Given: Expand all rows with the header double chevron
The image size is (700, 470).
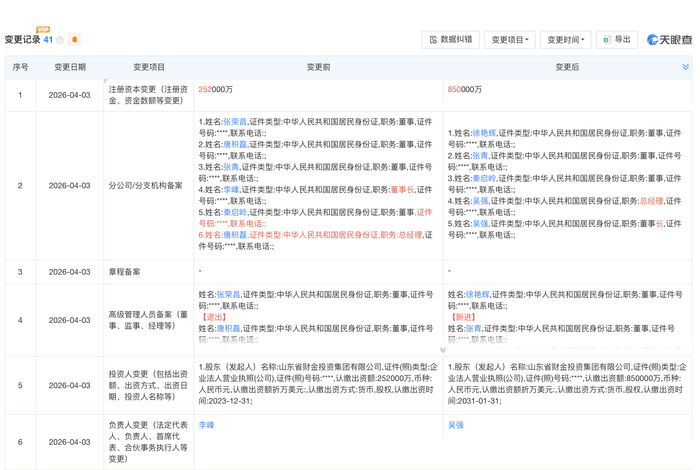Looking at the screenshot, I should click(x=685, y=67).
